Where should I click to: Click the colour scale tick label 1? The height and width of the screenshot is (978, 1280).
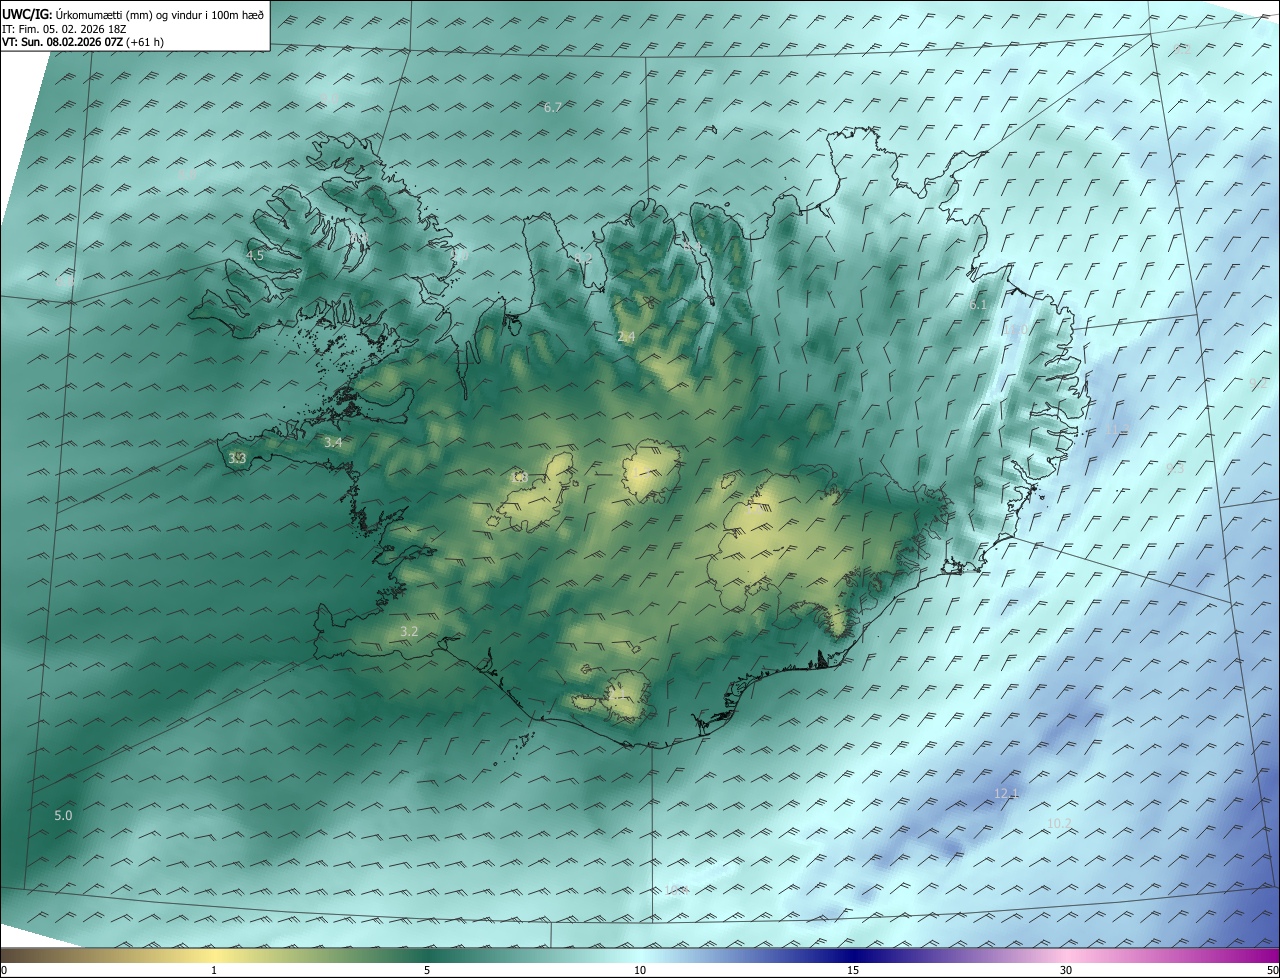tap(214, 970)
